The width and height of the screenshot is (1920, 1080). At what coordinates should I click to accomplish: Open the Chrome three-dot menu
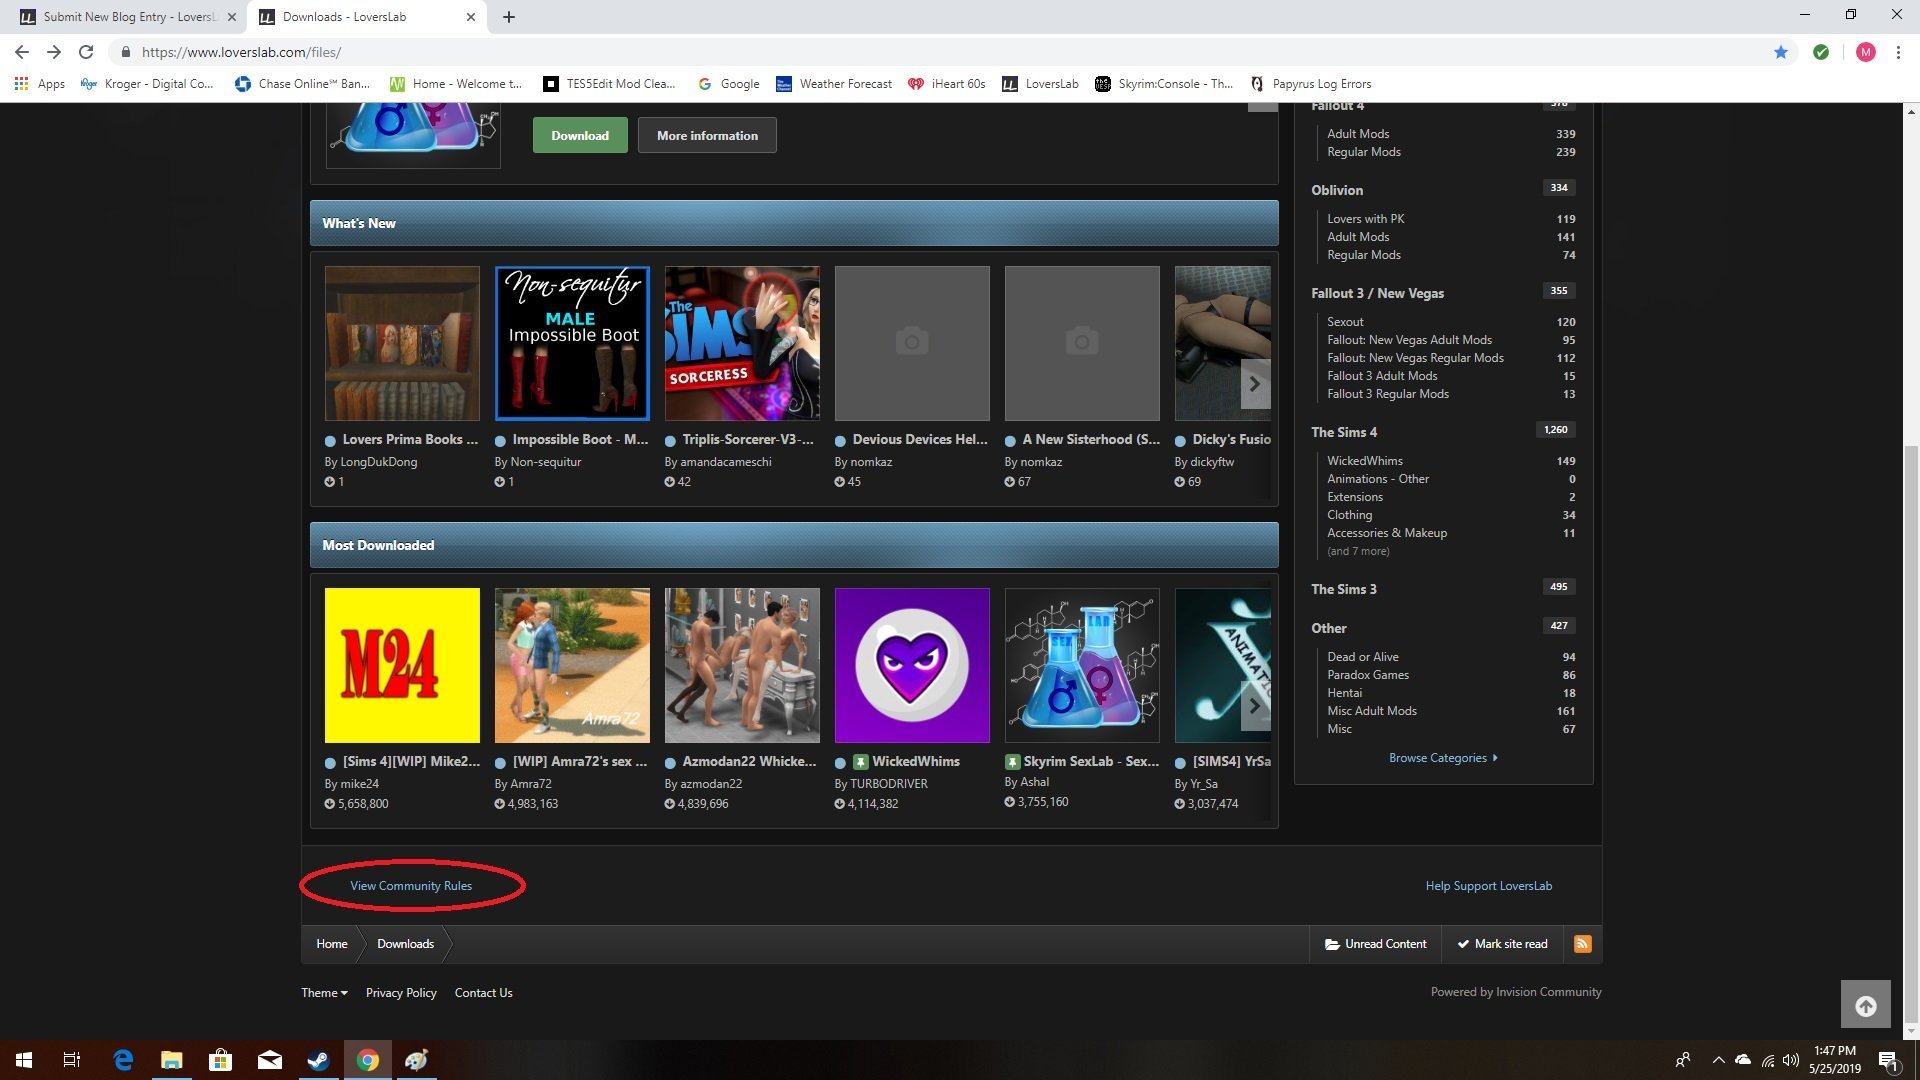(1898, 52)
